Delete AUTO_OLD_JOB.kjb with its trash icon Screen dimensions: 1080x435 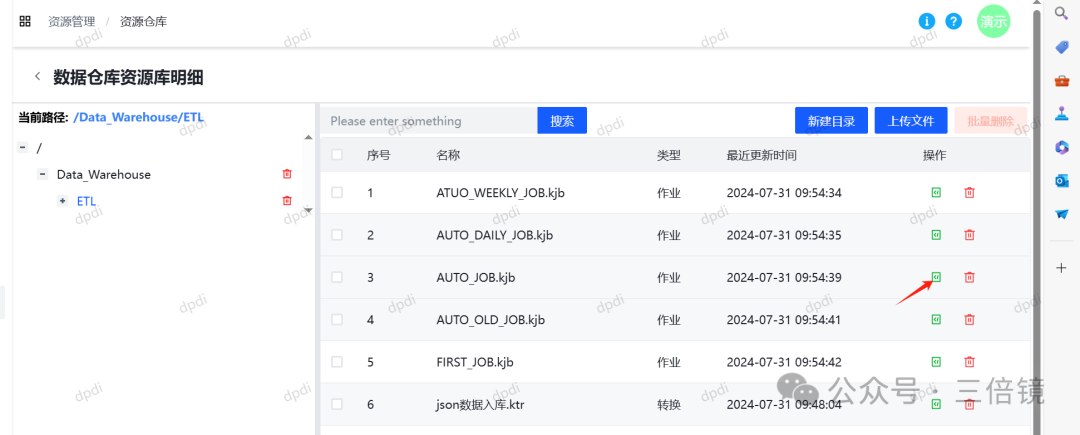pyautogui.click(x=969, y=319)
